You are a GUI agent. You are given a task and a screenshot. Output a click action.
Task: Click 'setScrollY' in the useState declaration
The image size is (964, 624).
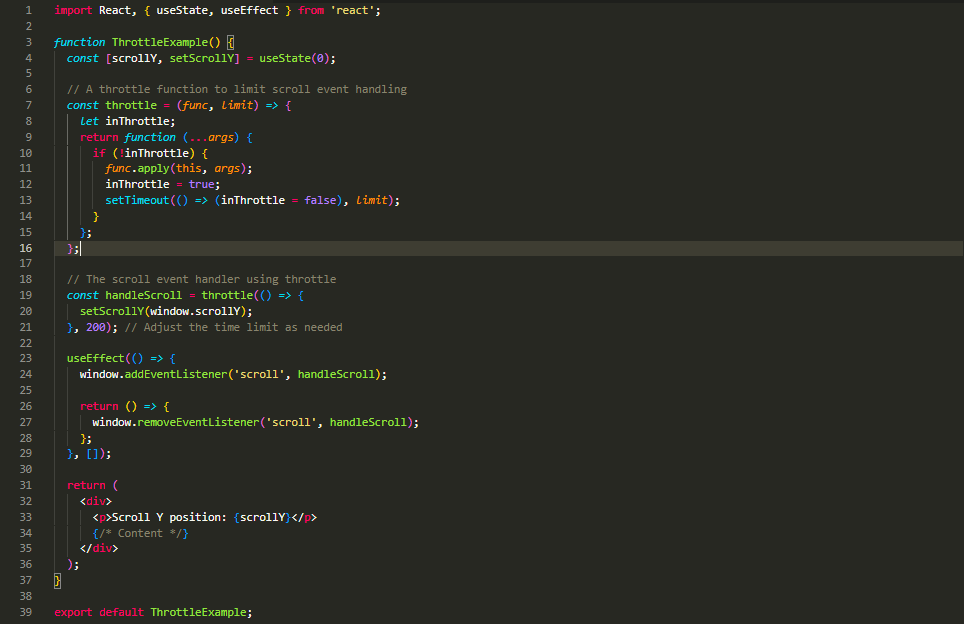tap(202, 58)
